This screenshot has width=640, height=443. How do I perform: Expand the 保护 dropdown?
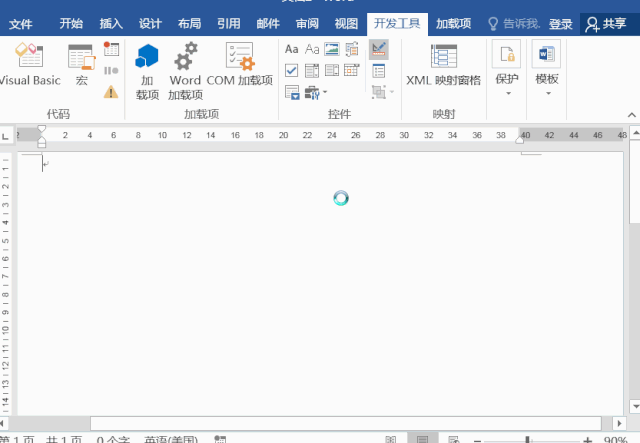[507, 68]
